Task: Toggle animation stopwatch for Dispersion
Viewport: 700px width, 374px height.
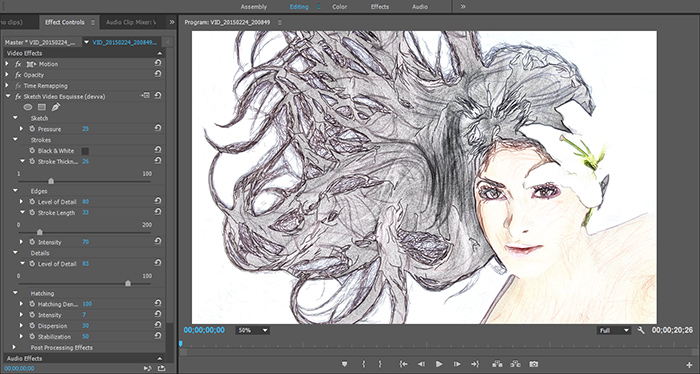Action: [x=32, y=325]
